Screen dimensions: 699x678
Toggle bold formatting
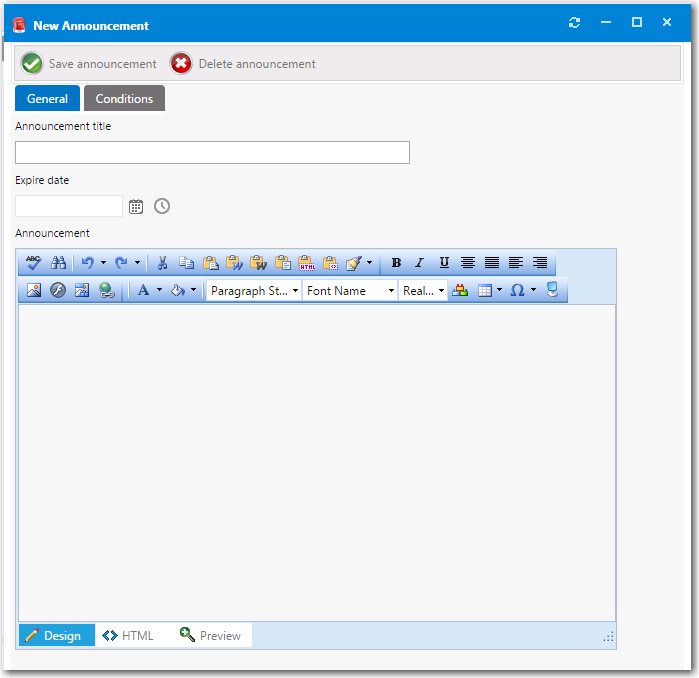[x=396, y=263]
